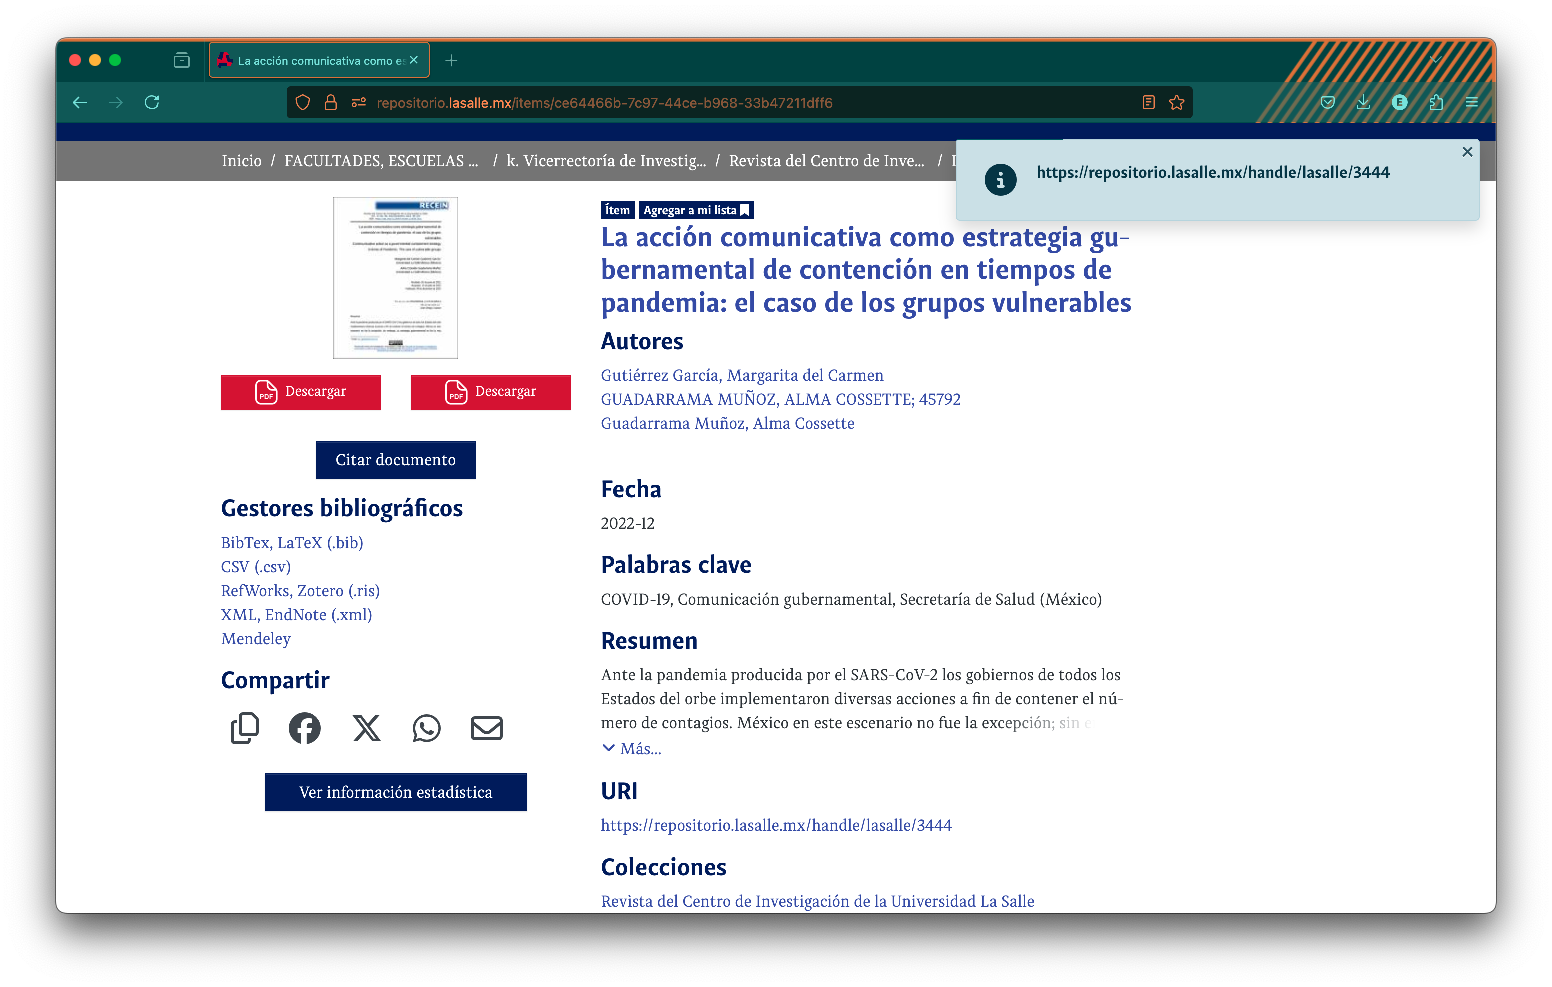
Task: Open Ver información estadística
Action: 396,792
